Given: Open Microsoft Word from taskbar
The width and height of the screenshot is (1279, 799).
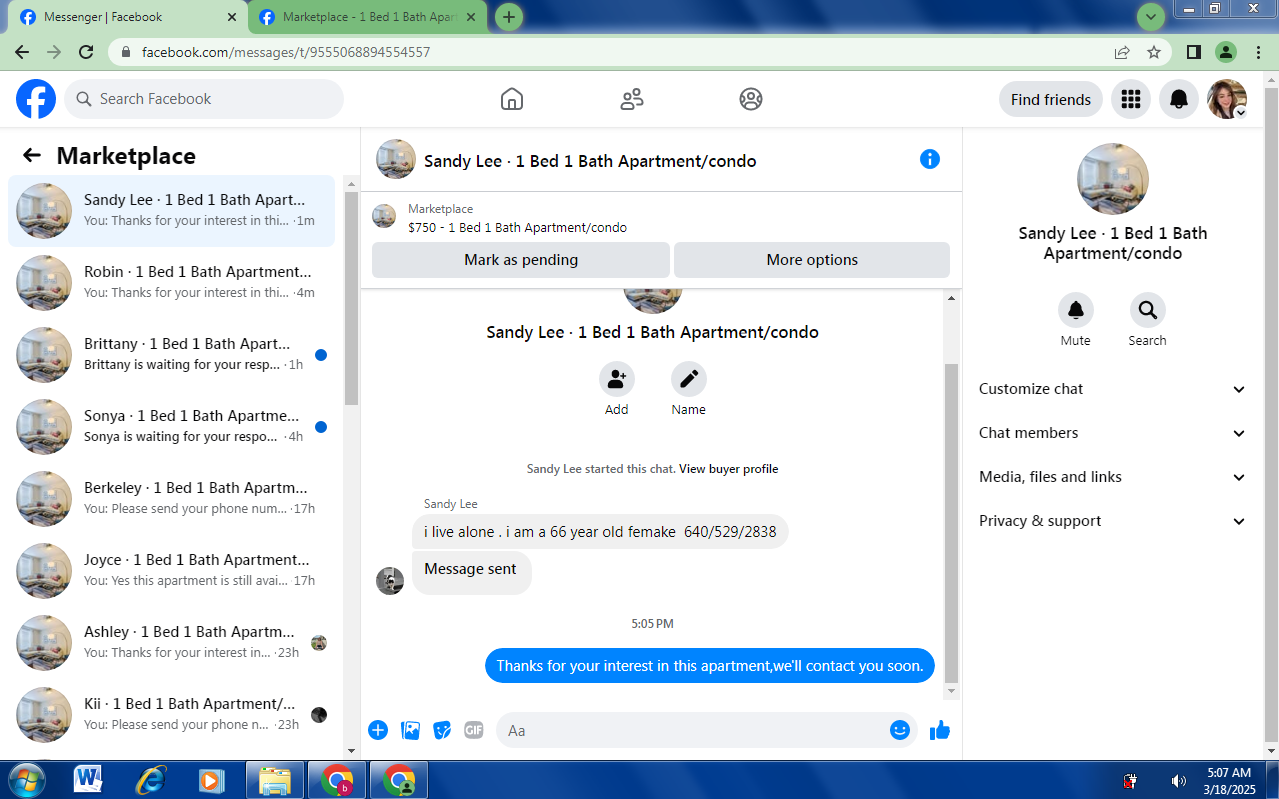Looking at the screenshot, I should 88,780.
